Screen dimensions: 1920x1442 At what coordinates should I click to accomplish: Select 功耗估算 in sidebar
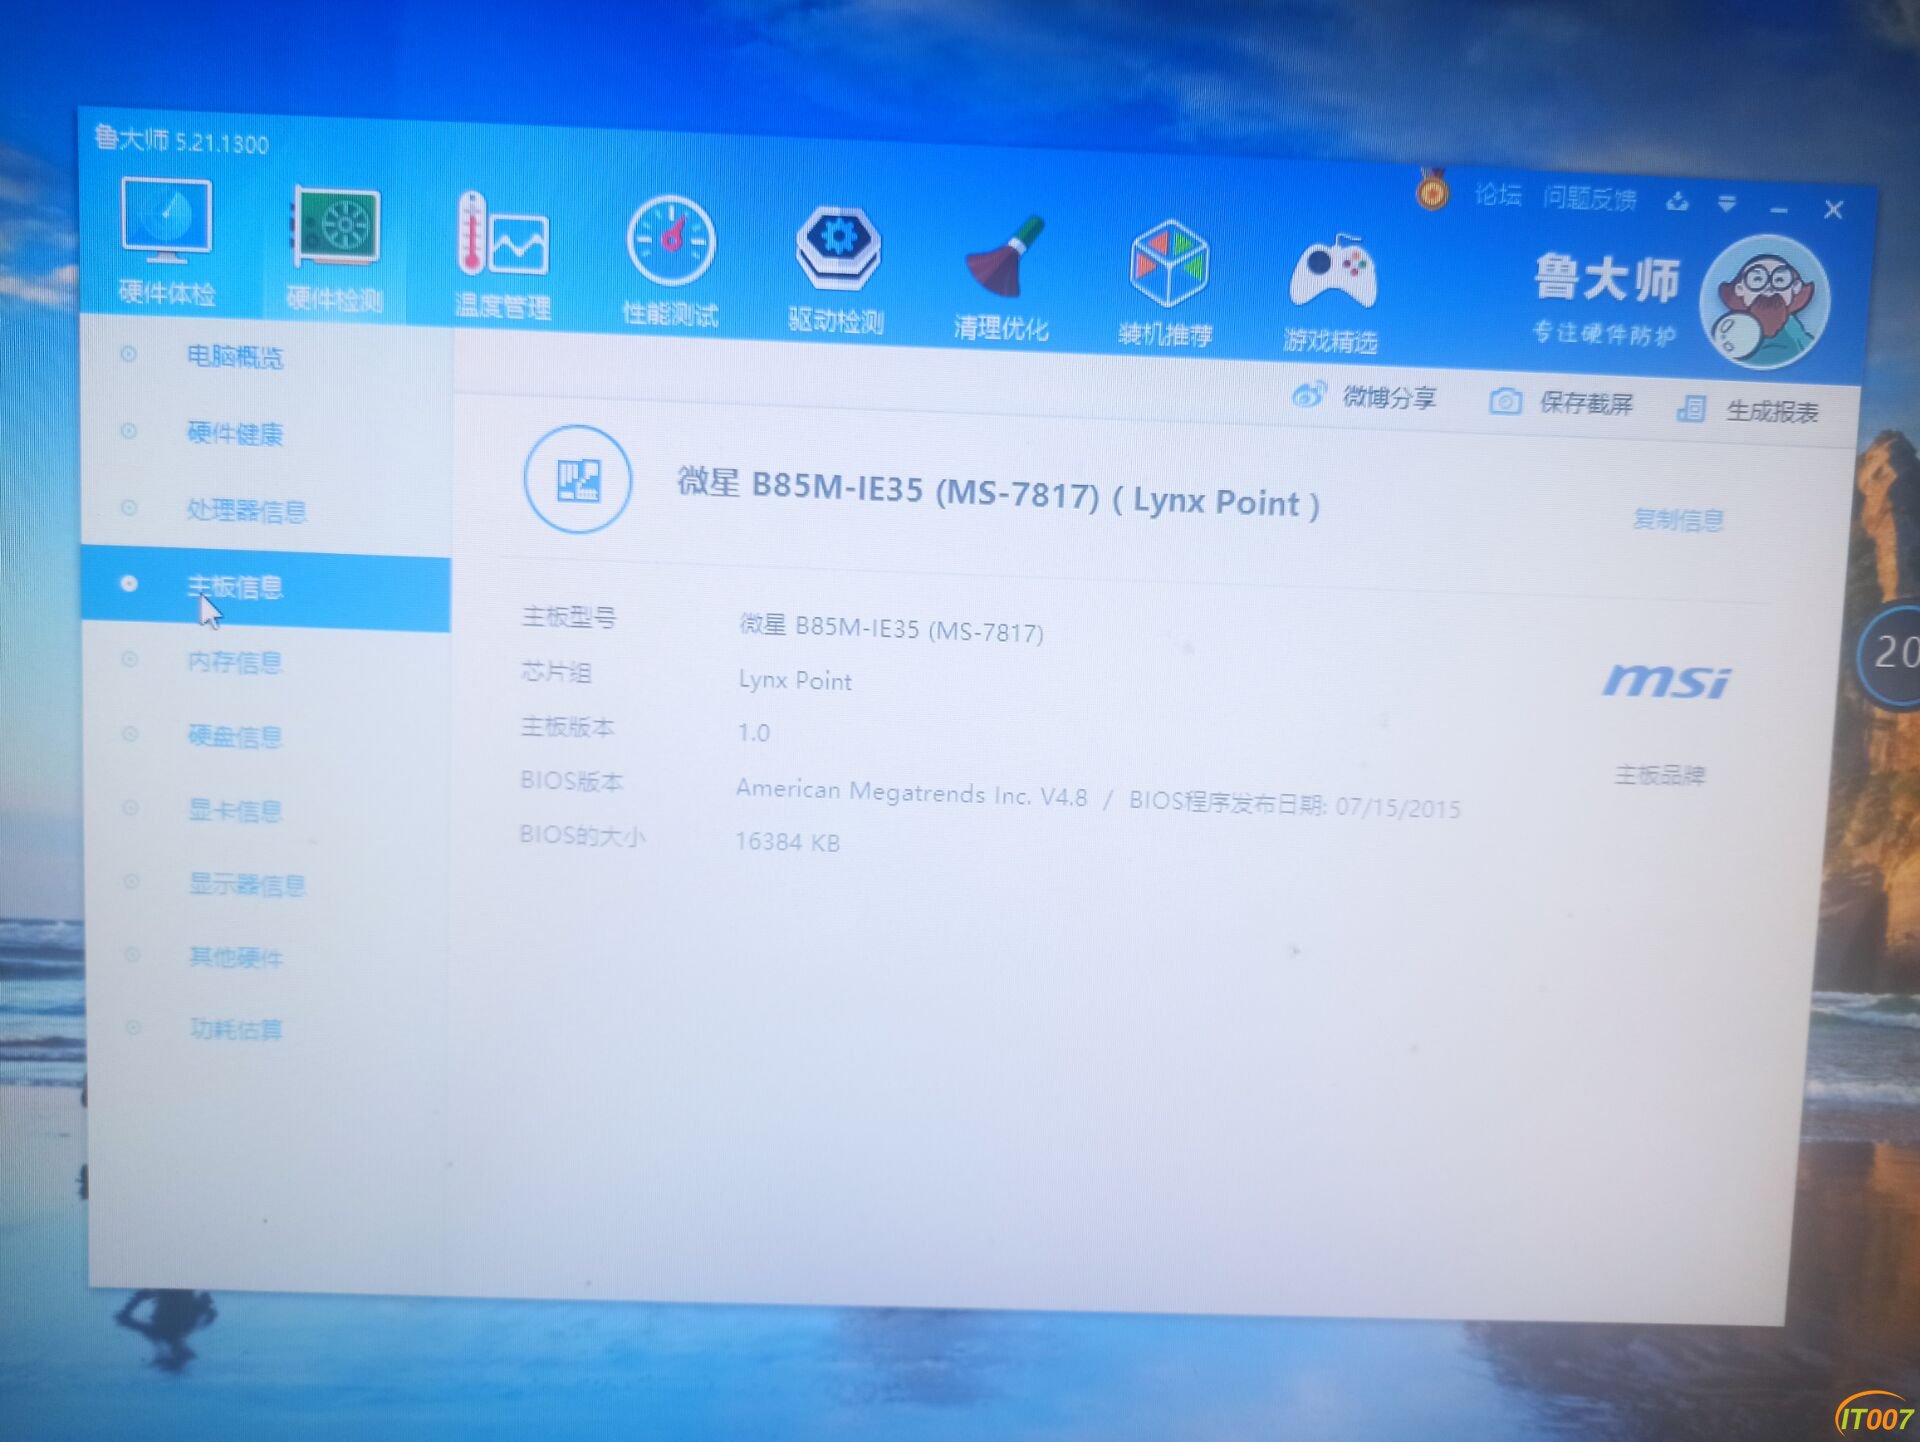pyautogui.click(x=236, y=1028)
